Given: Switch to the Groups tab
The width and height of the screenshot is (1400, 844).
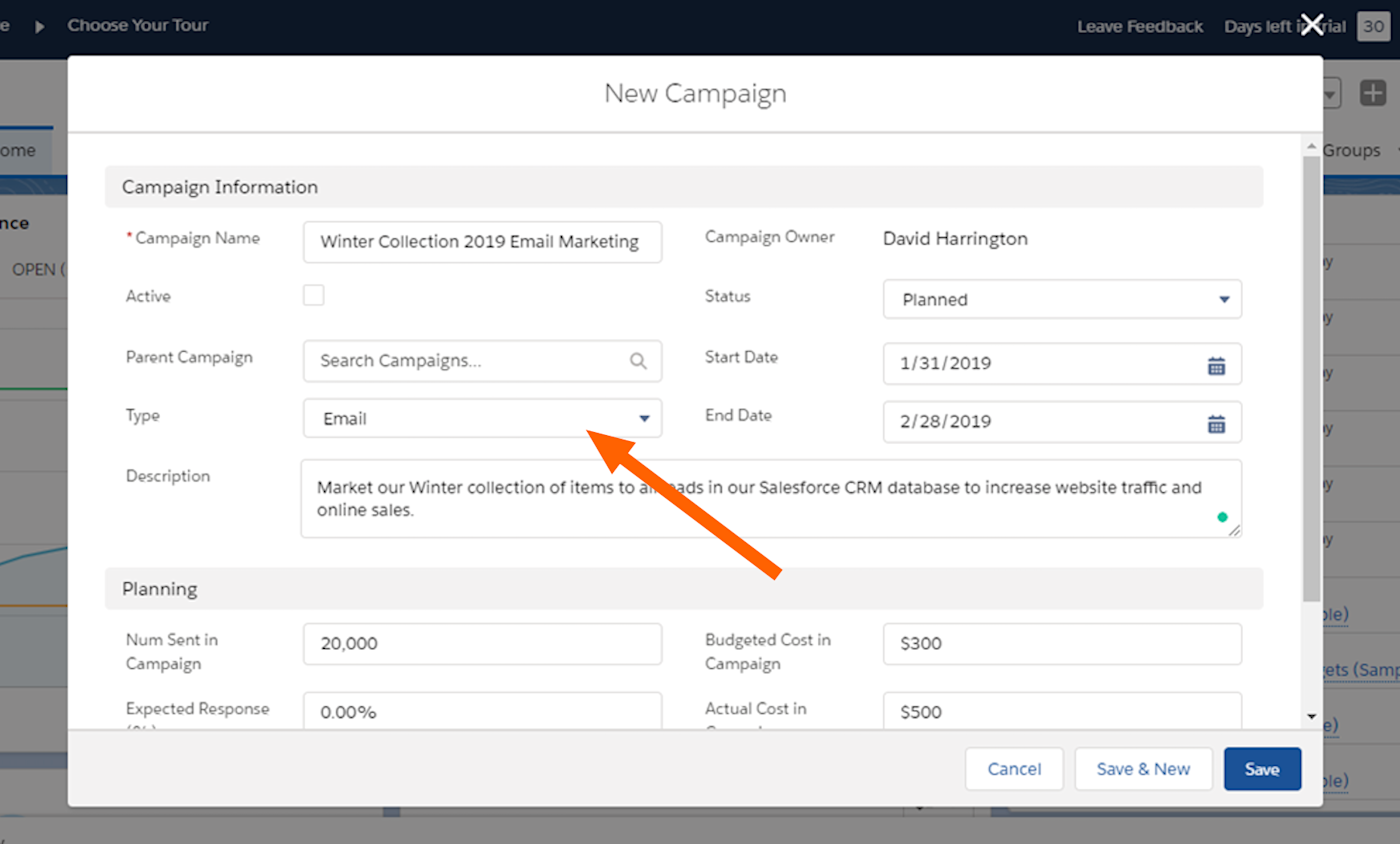Looking at the screenshot, I should point(1351,150).
